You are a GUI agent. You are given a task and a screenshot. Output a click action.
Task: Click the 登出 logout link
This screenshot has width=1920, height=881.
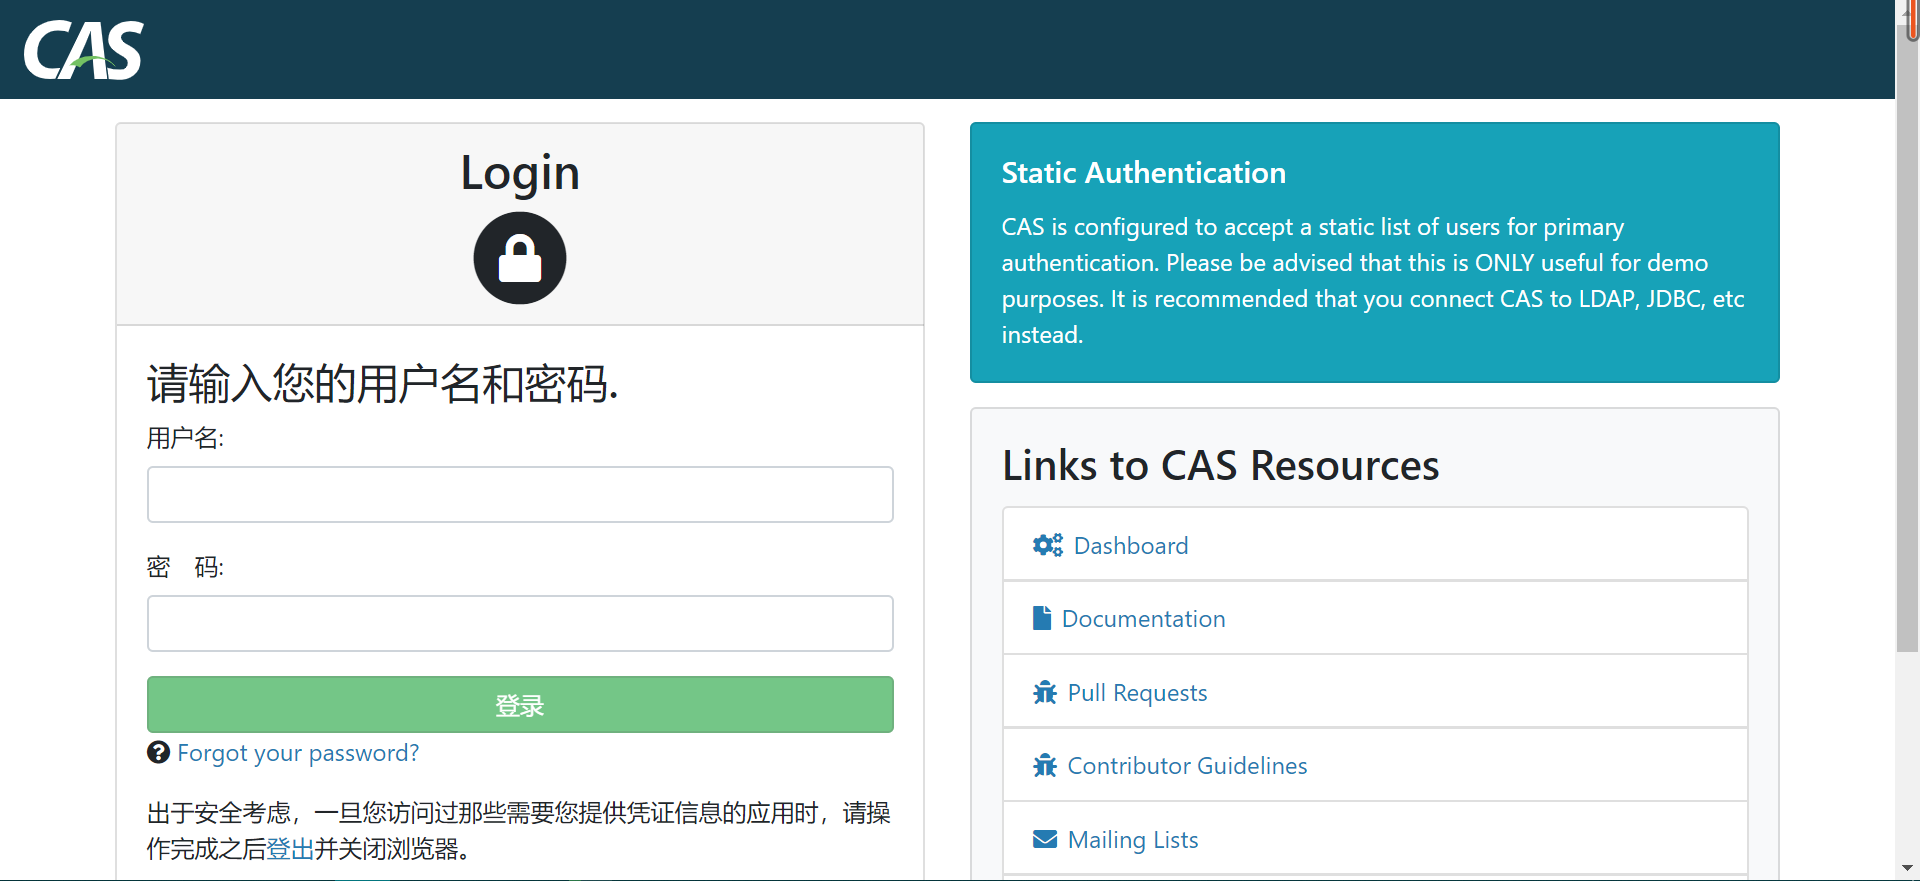[291, 849]
